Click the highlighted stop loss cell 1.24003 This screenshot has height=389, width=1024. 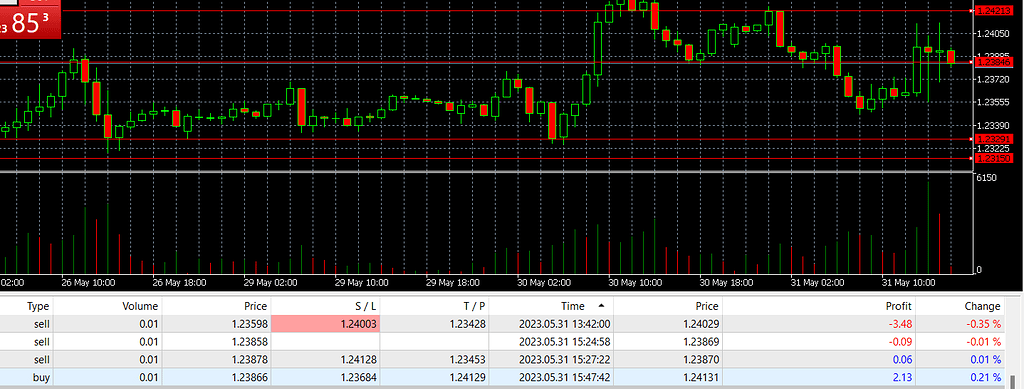click(325, 324)
